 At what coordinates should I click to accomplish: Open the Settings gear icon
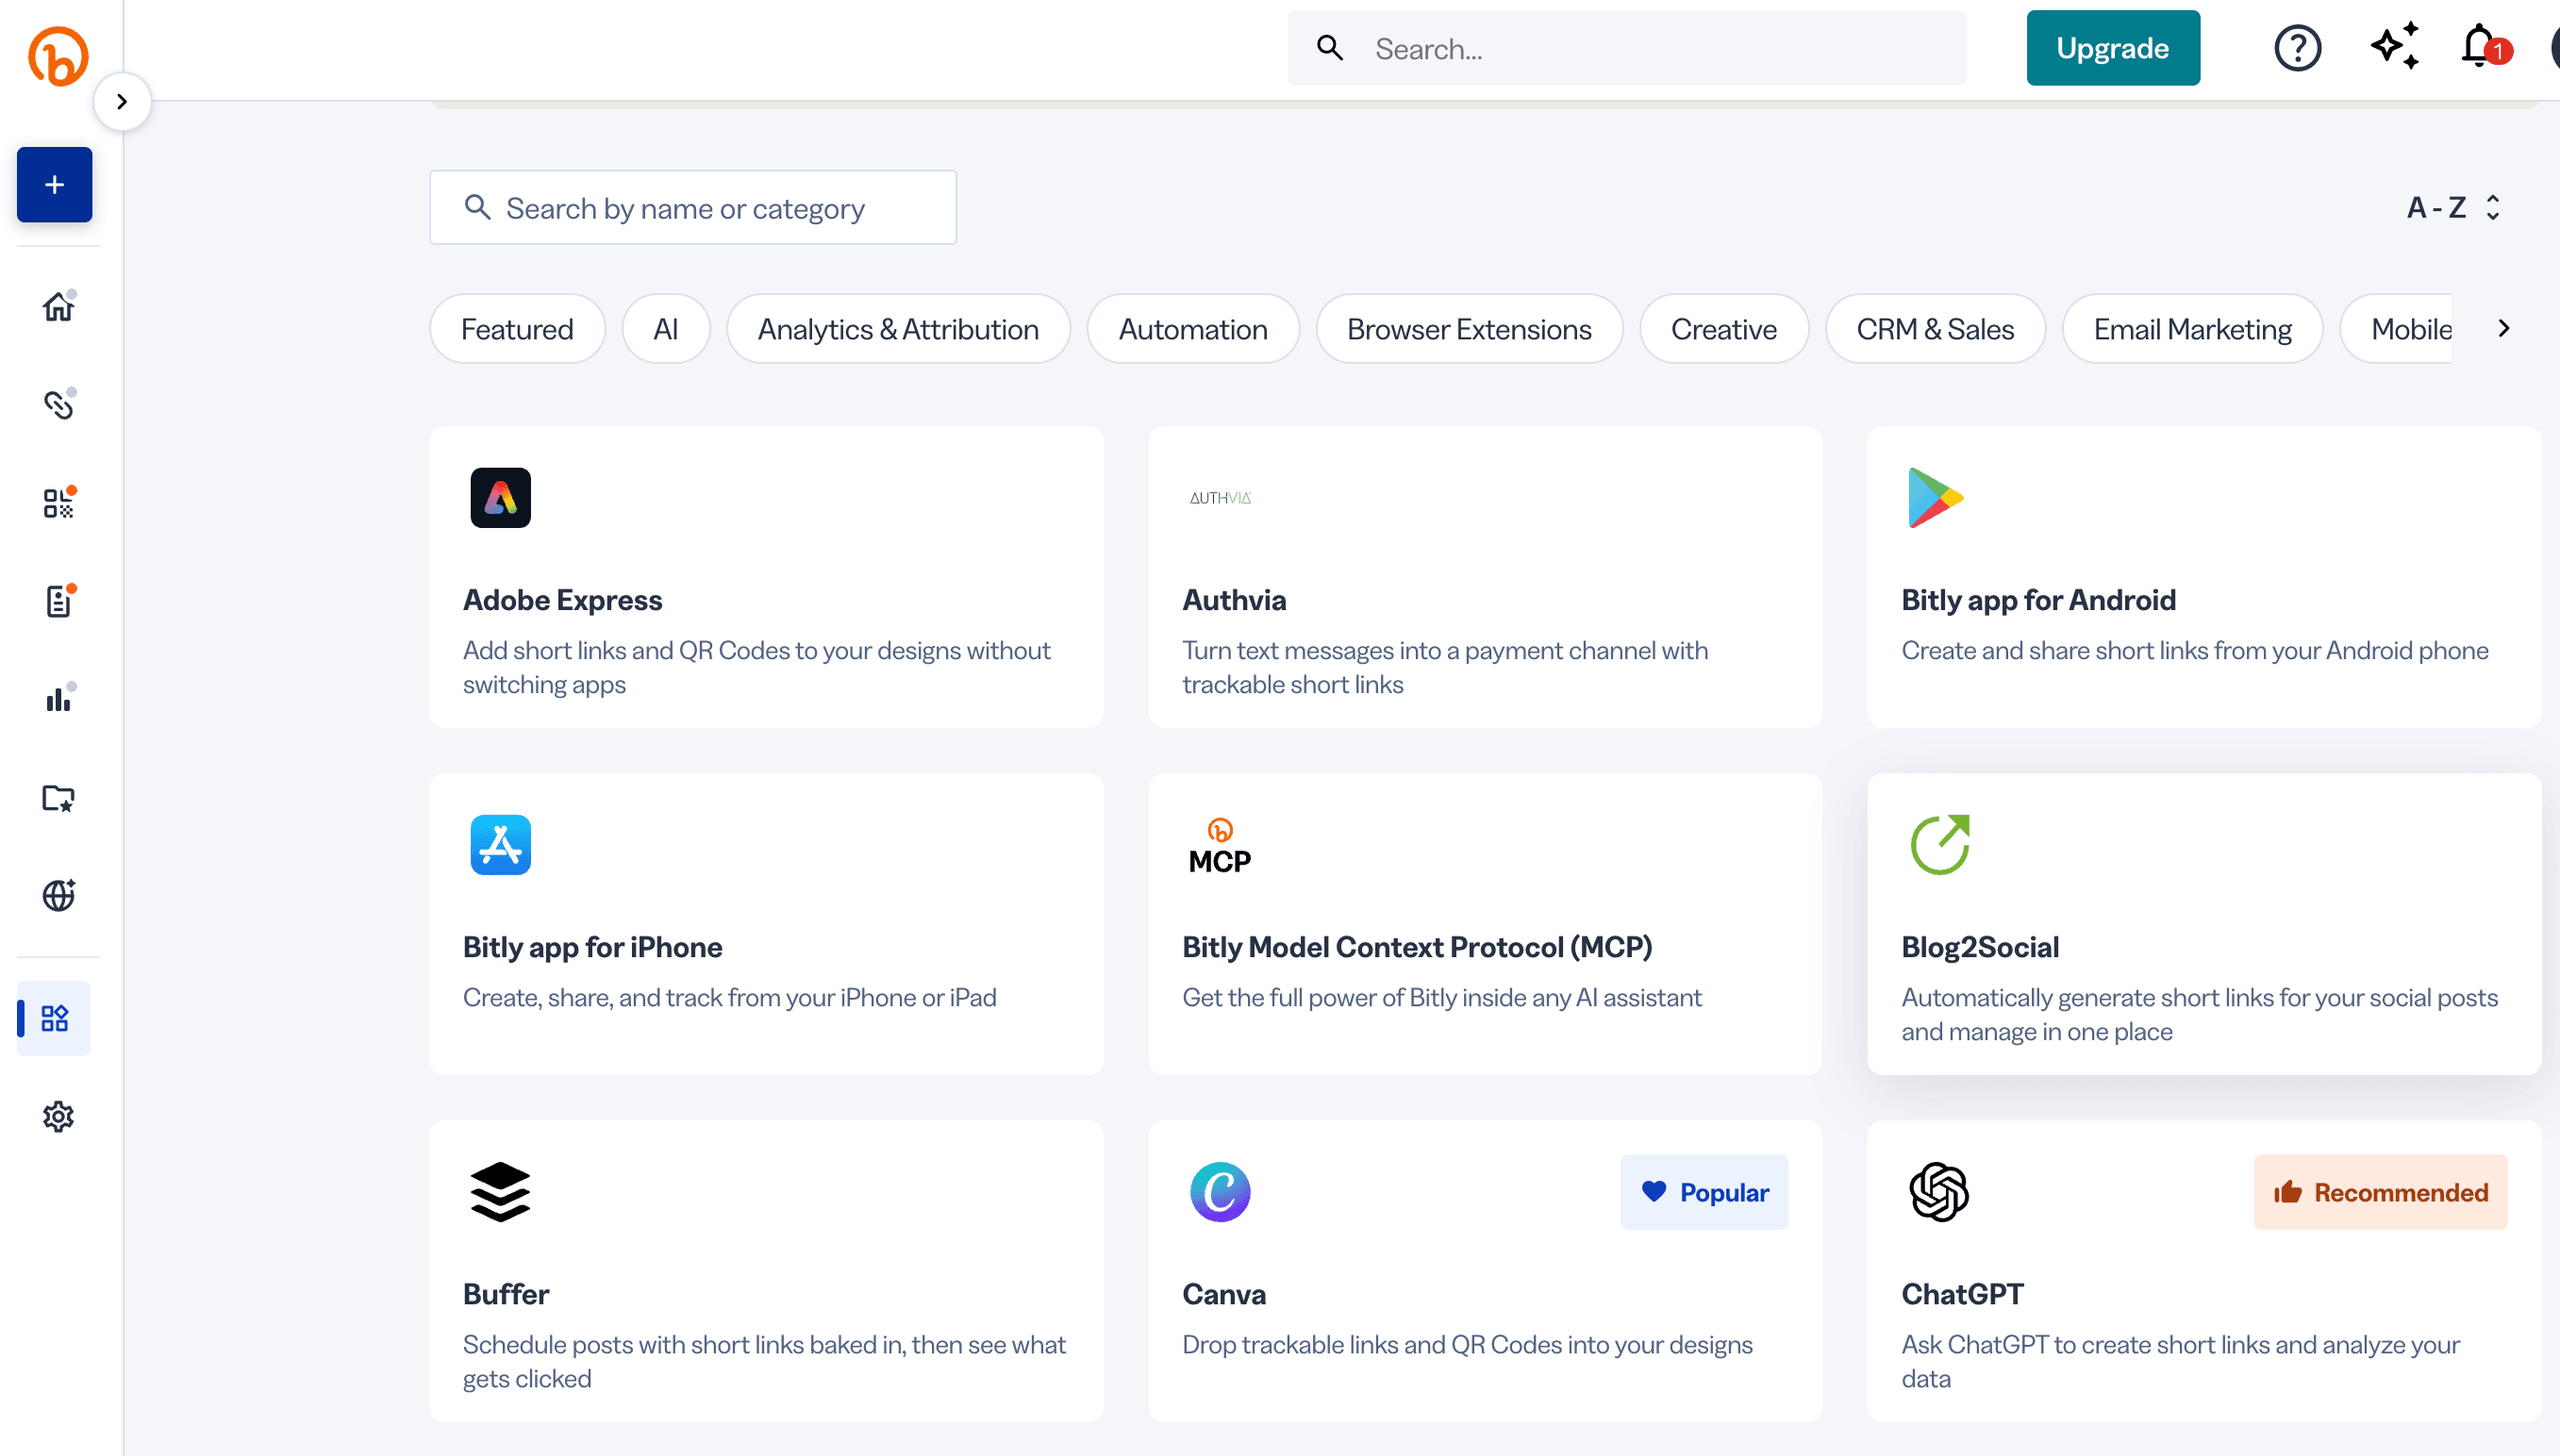pos(58,1116)
